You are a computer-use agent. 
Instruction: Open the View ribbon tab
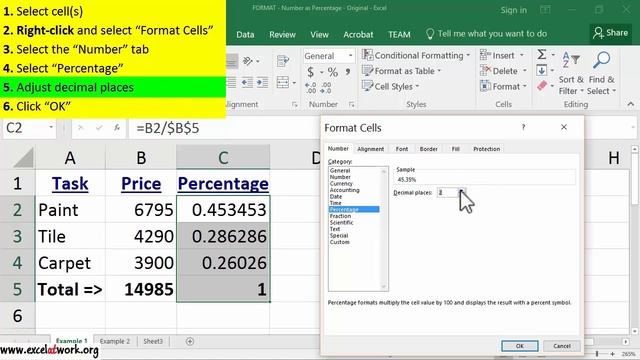point(319,35)
